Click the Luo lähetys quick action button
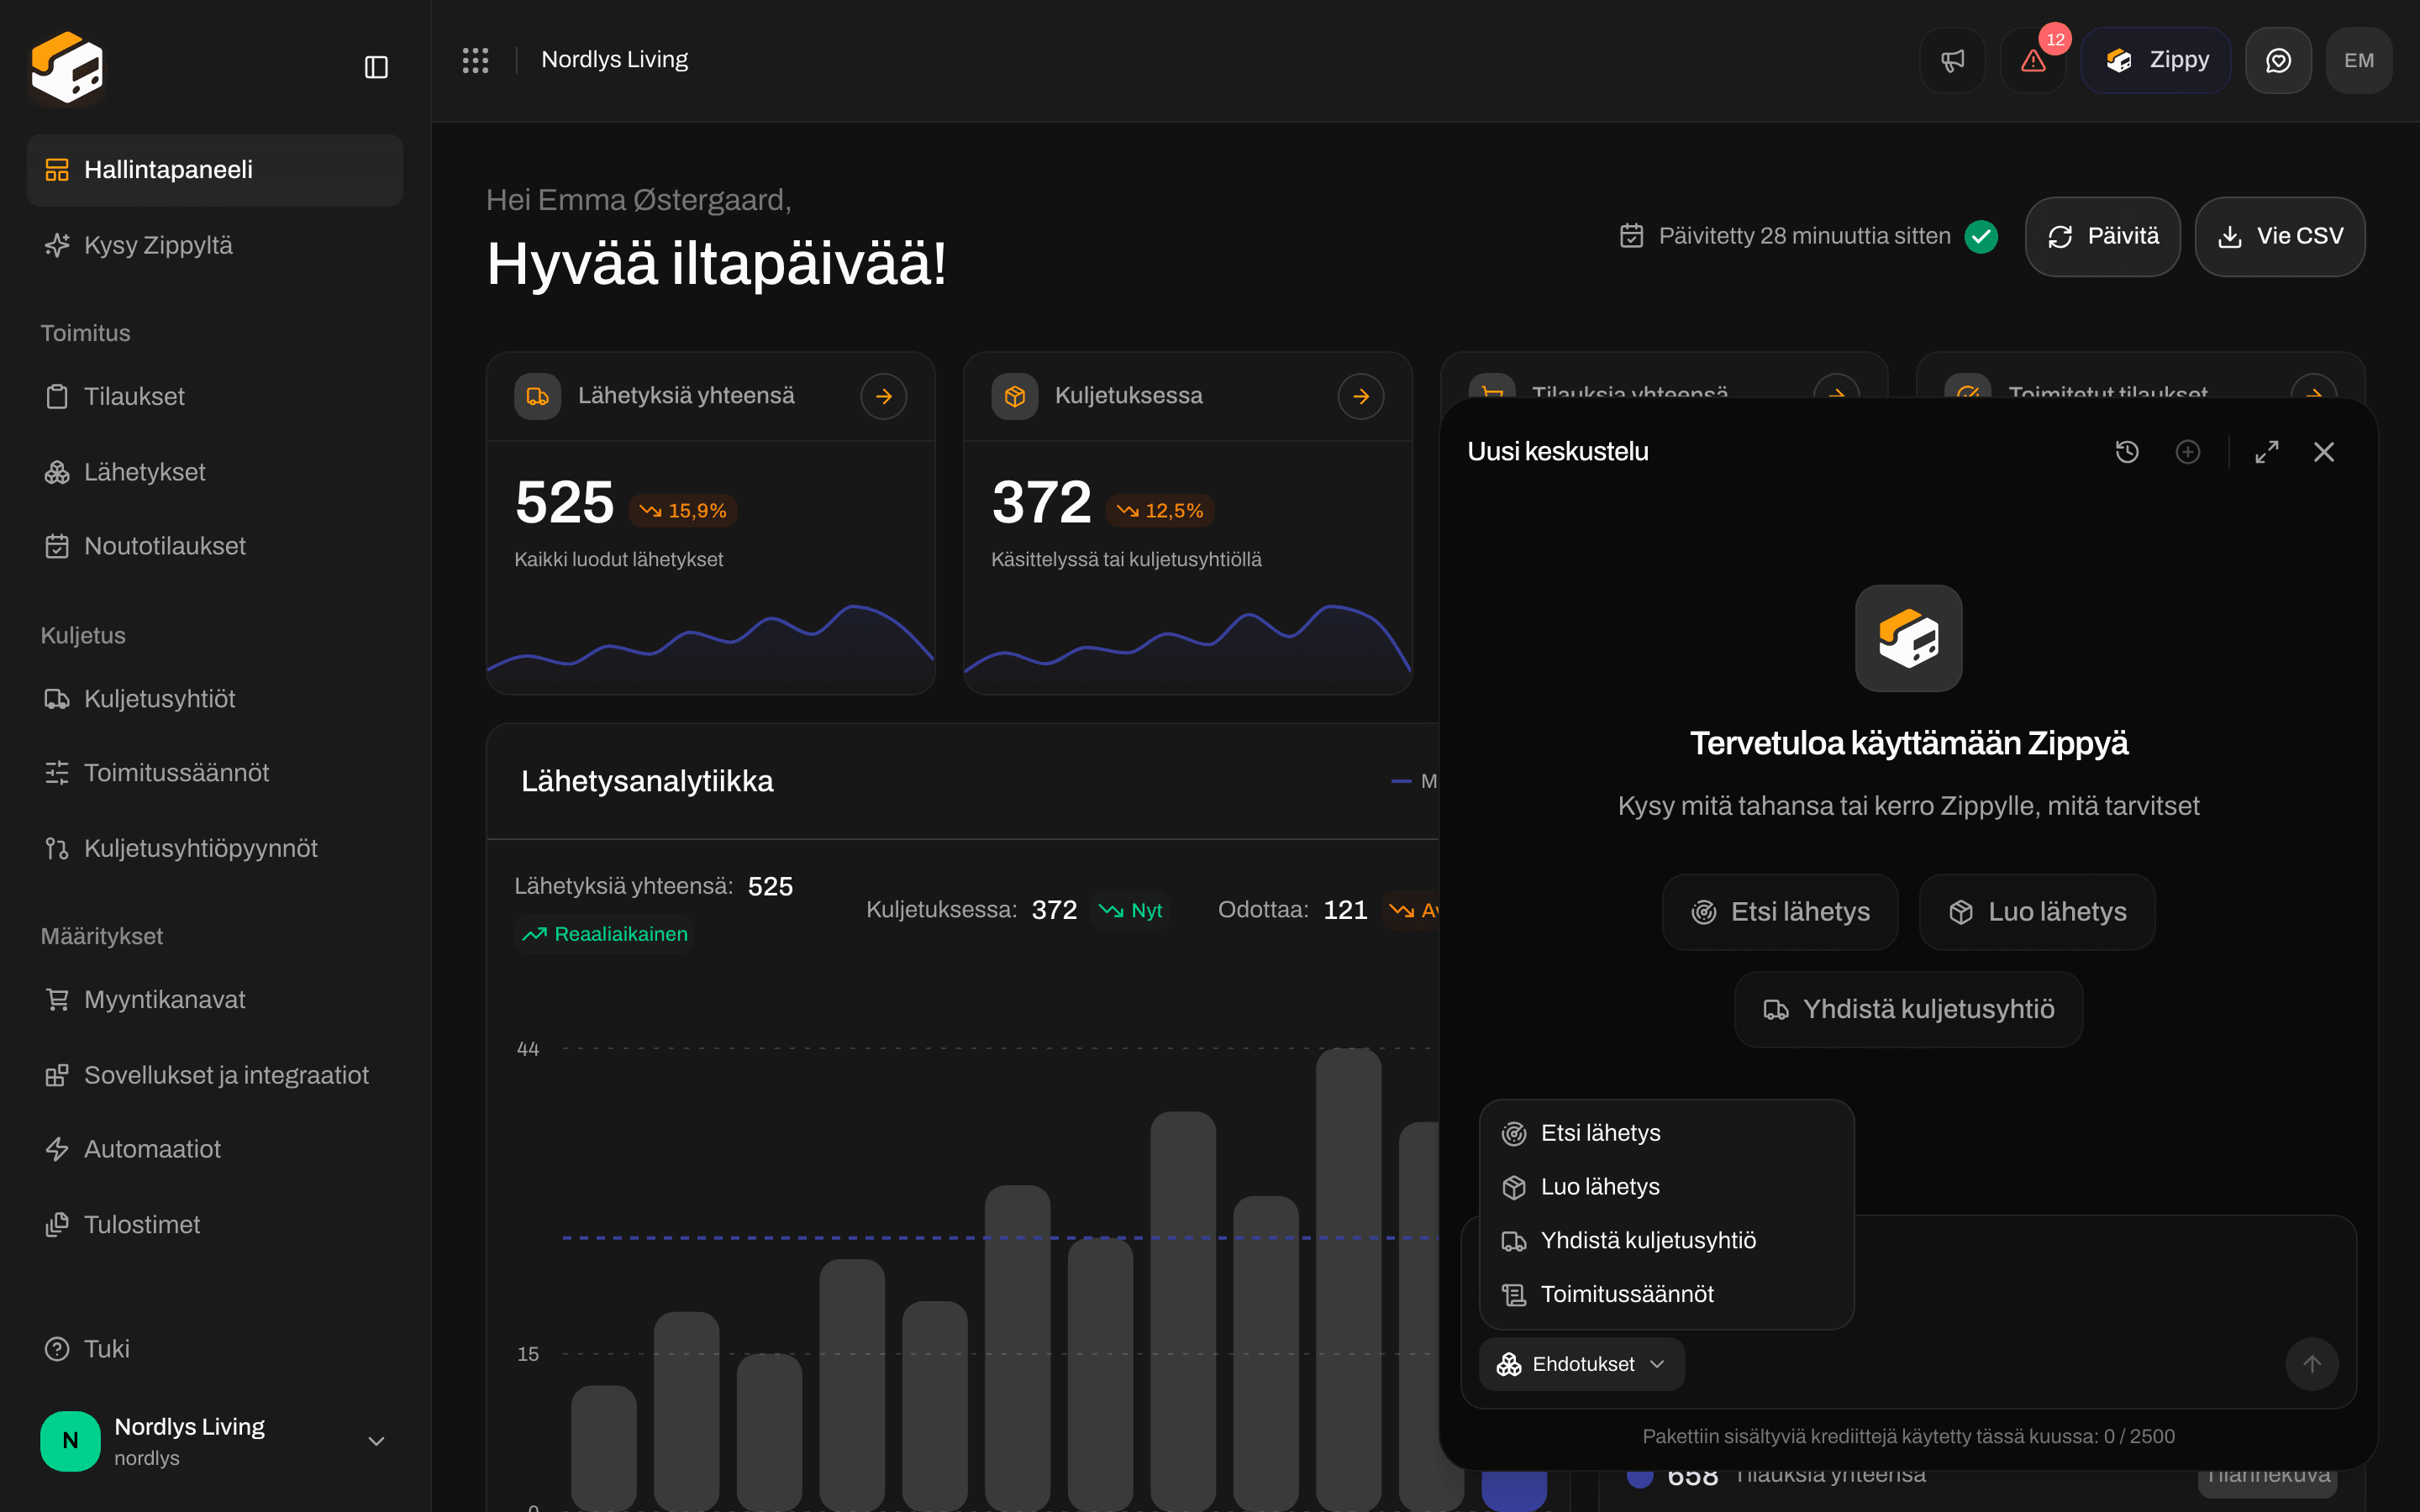Viewport: 2420px width, 1512px height. click(x=2037, y=912)
